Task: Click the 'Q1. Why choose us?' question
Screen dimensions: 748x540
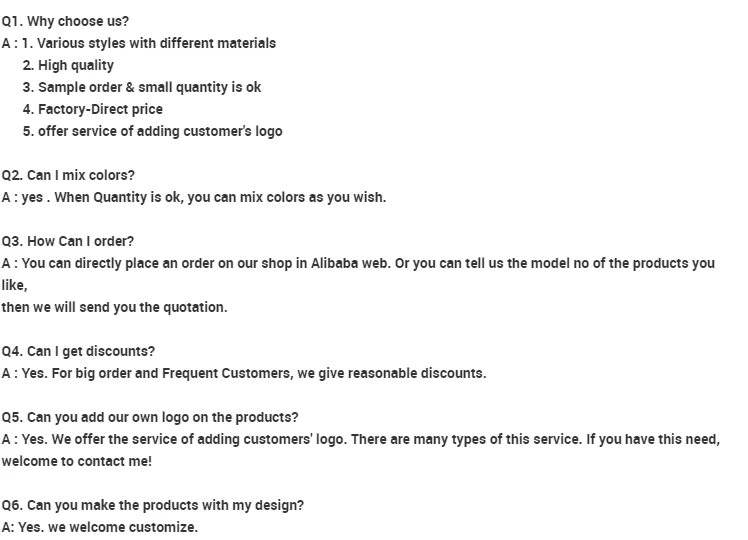Action: tap(65, 21)
